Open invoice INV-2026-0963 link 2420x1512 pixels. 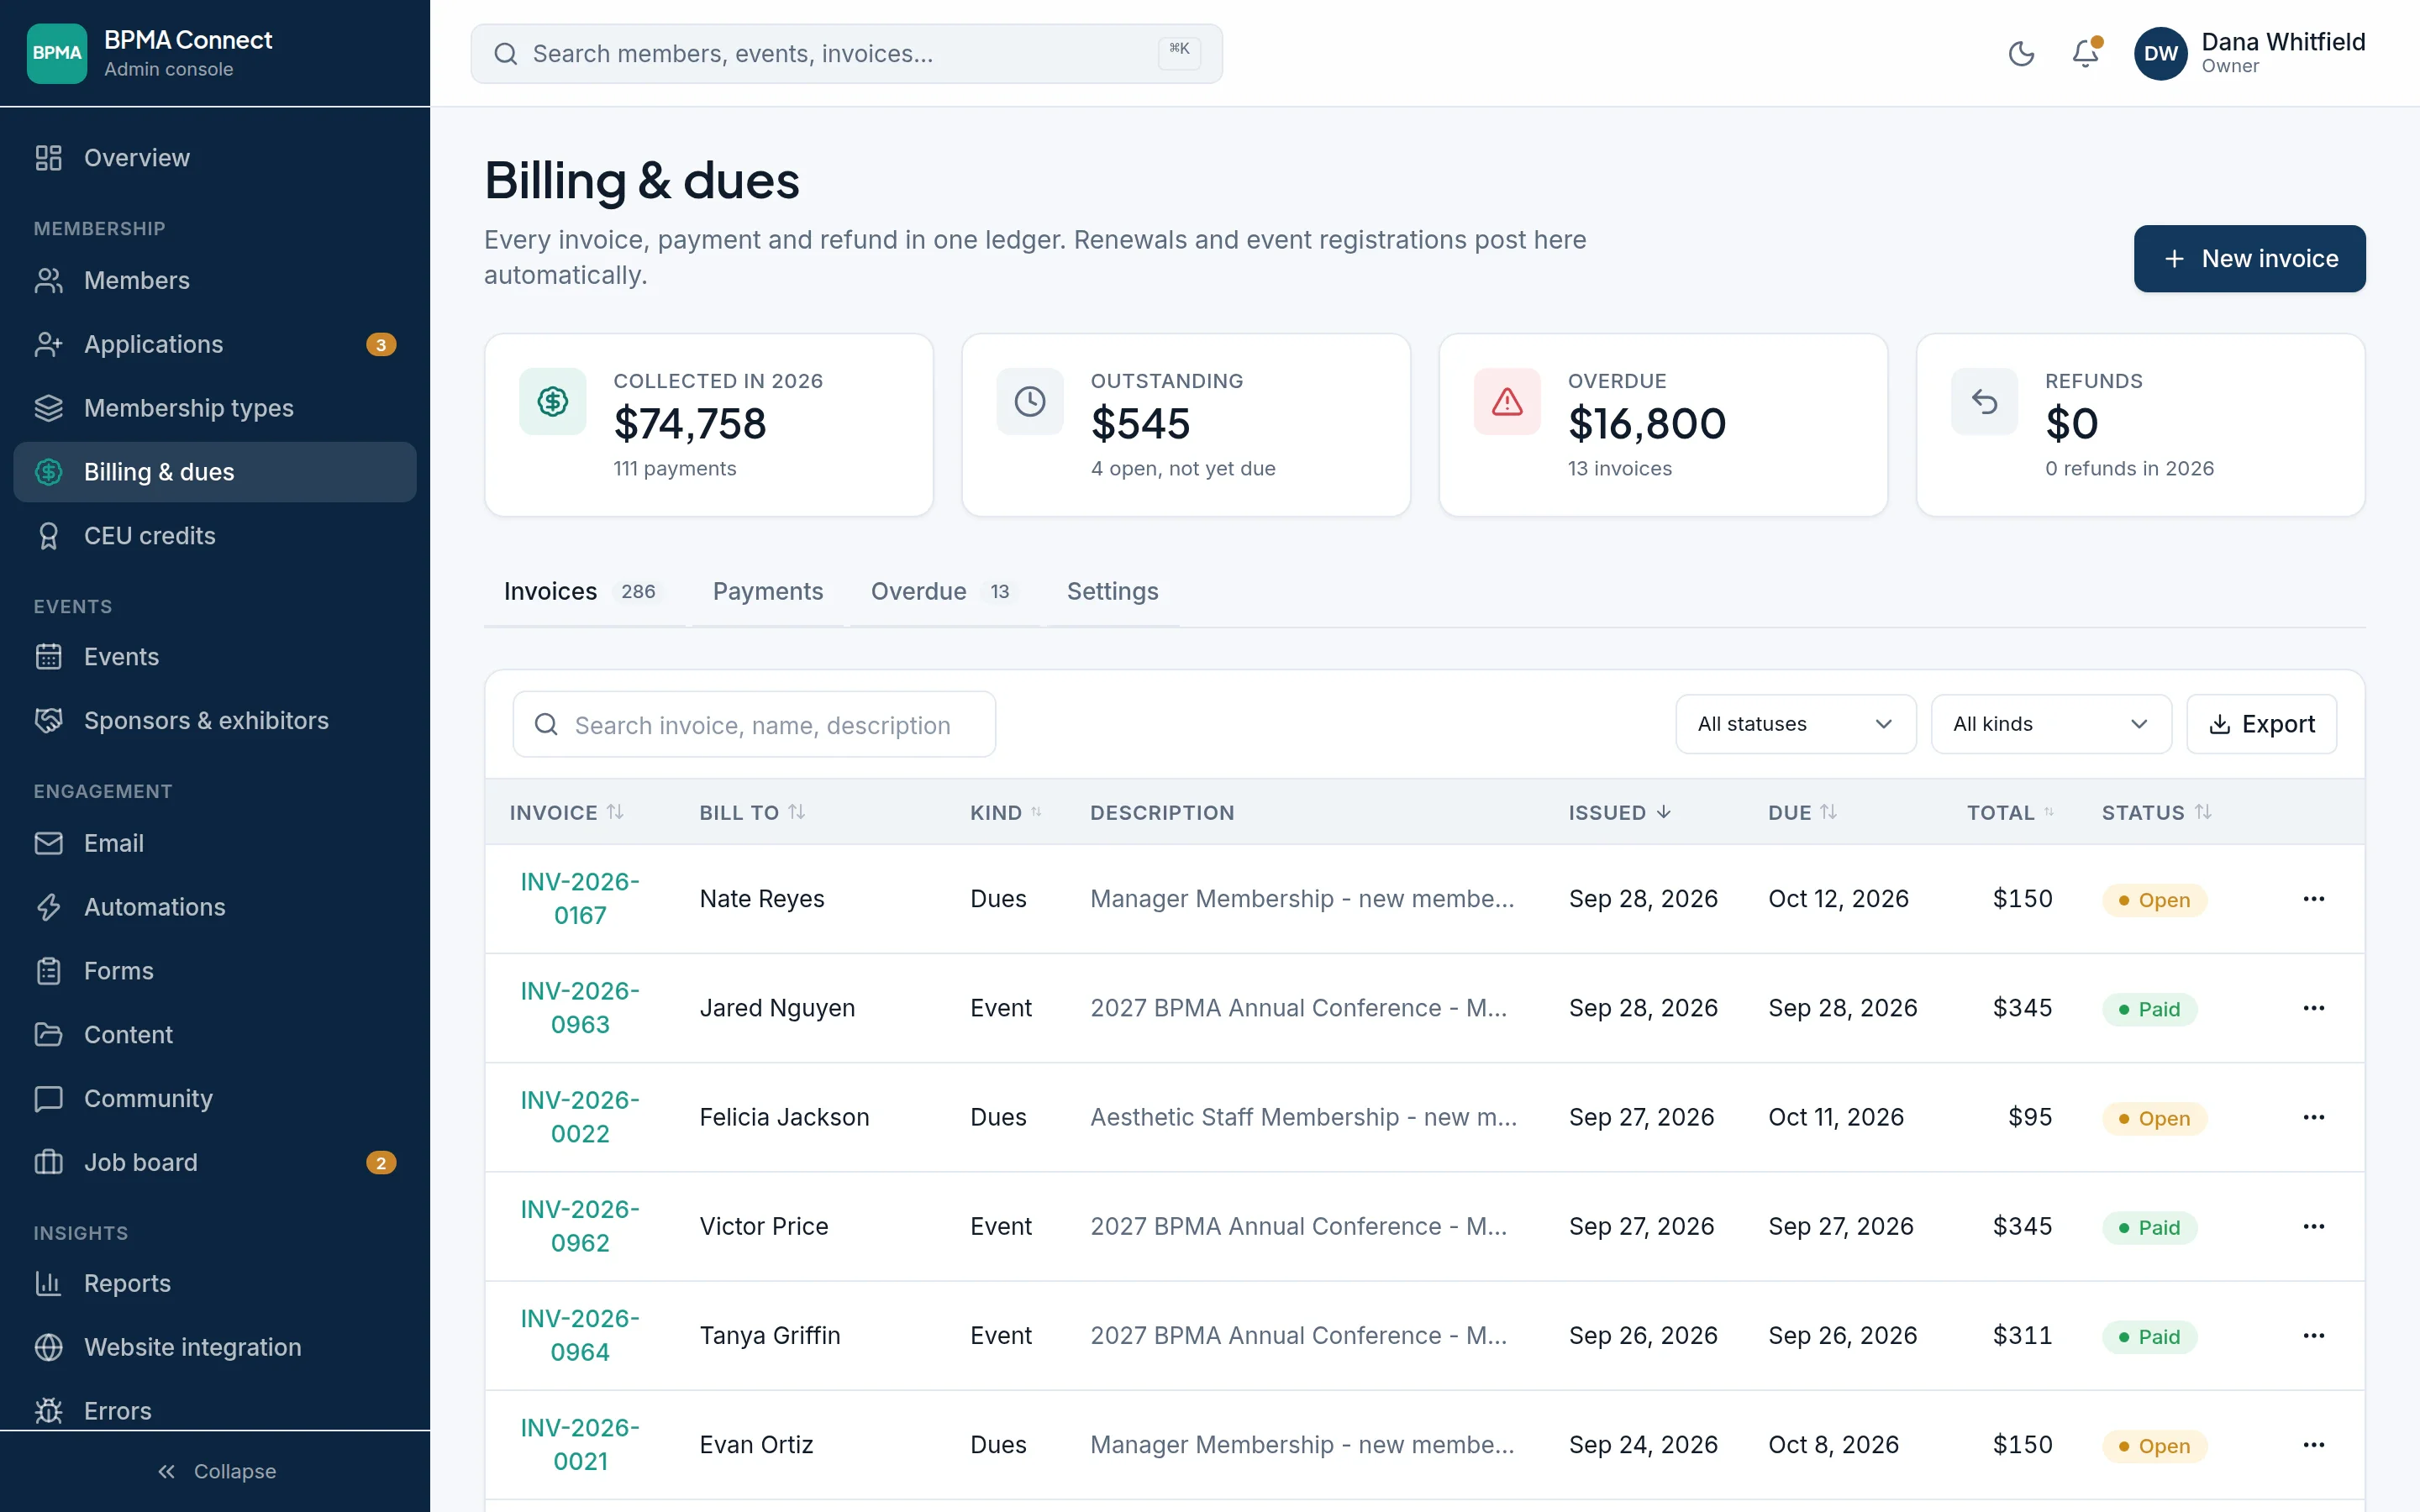580,1008
